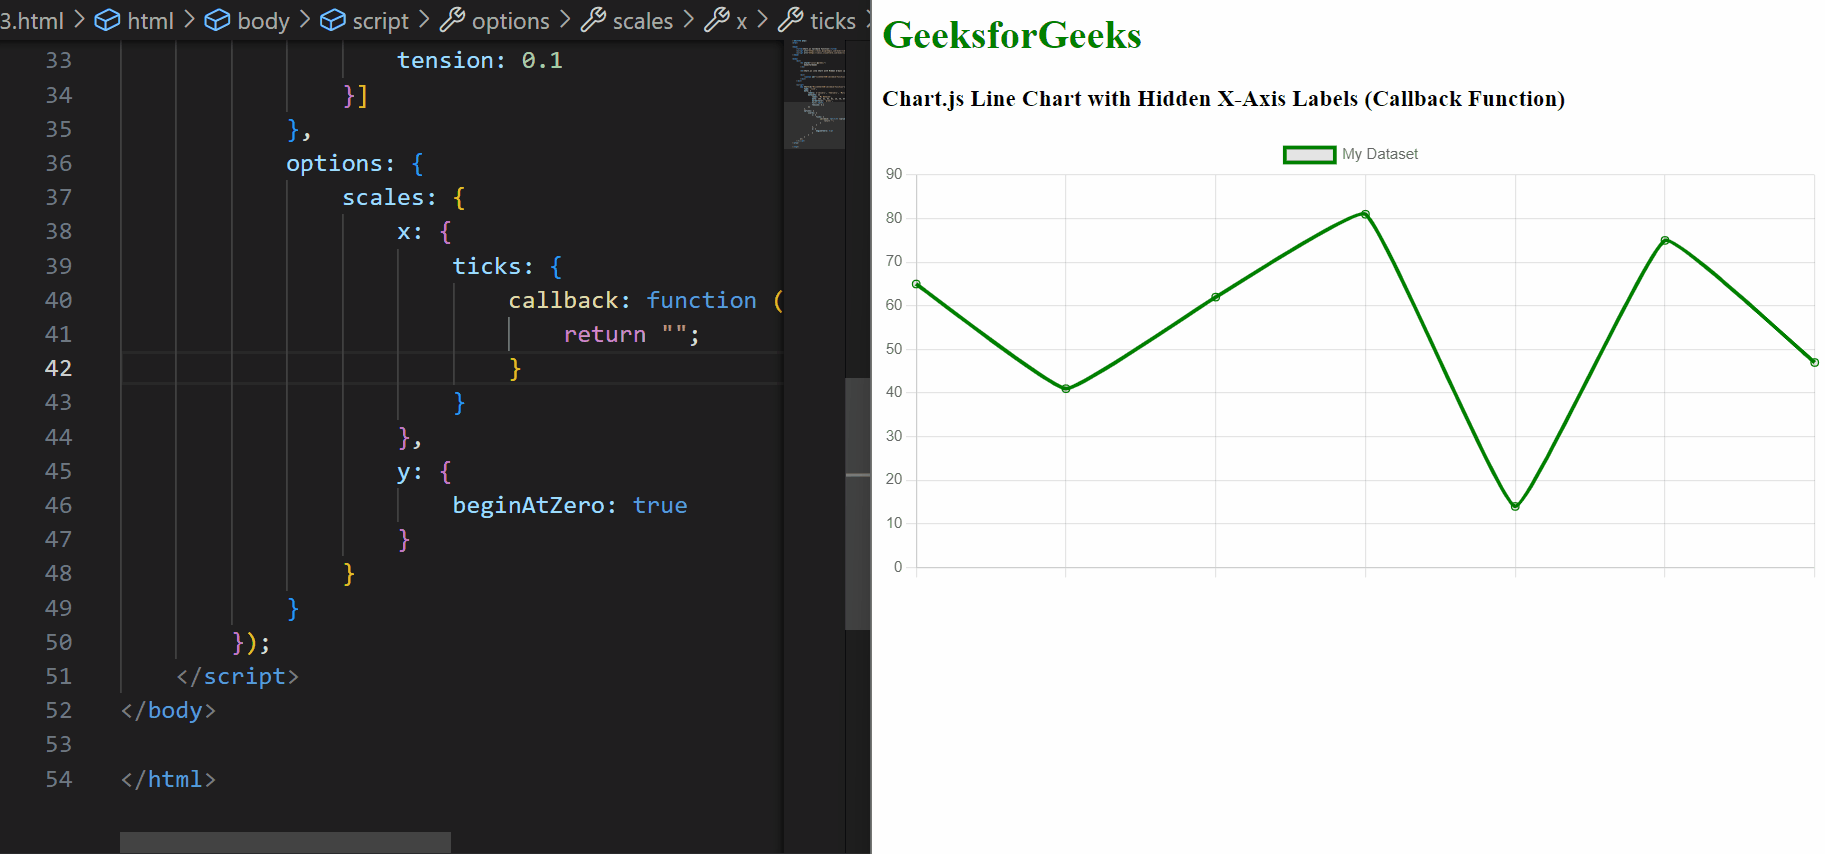Viewport: 1825px width, 854px height.
Task: Click the chart data point at value 75
Action: pyautogui.click(x=1665, y=240)
